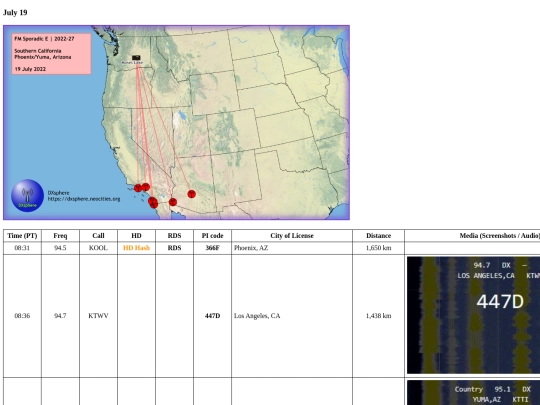Viewport: 540px width, 405px height.
Task: Select the frequency cell '94.5'
Action: tap(60, 248)
